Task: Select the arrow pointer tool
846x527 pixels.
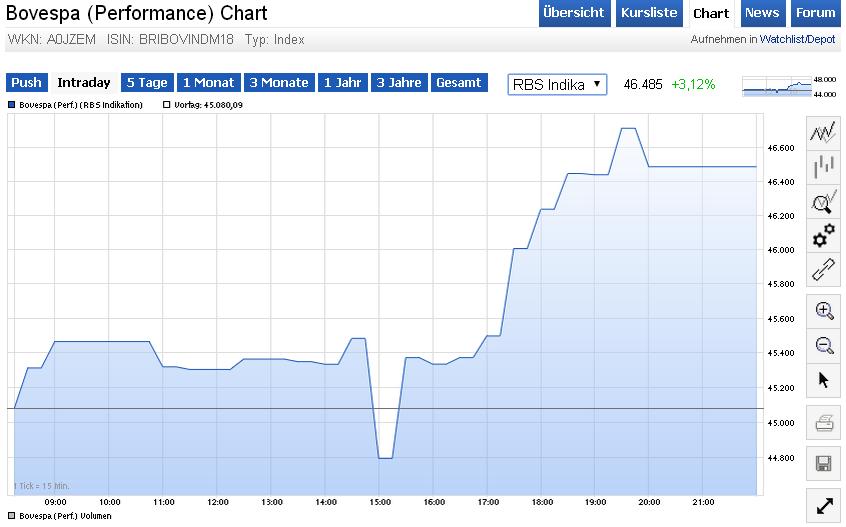Action: click(x=824, y=379)
